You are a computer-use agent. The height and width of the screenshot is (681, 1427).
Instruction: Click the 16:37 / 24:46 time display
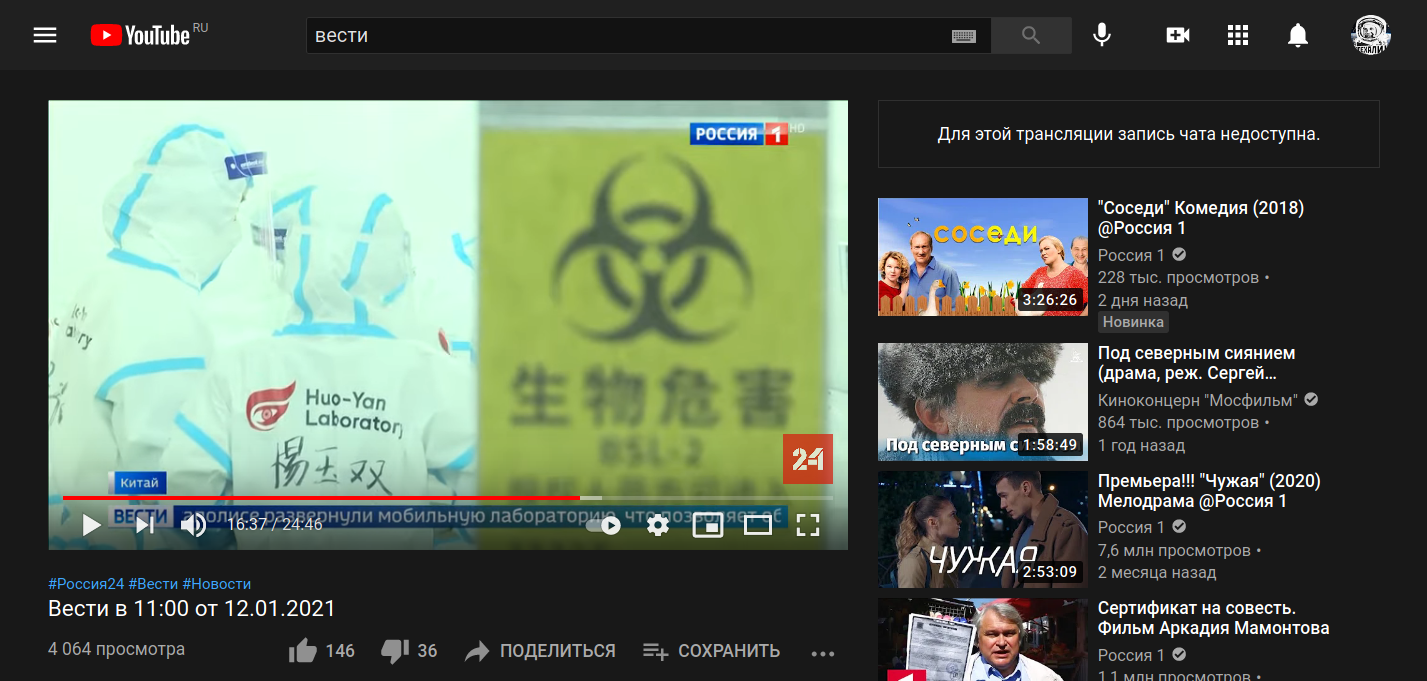click(x=275, y=523)
